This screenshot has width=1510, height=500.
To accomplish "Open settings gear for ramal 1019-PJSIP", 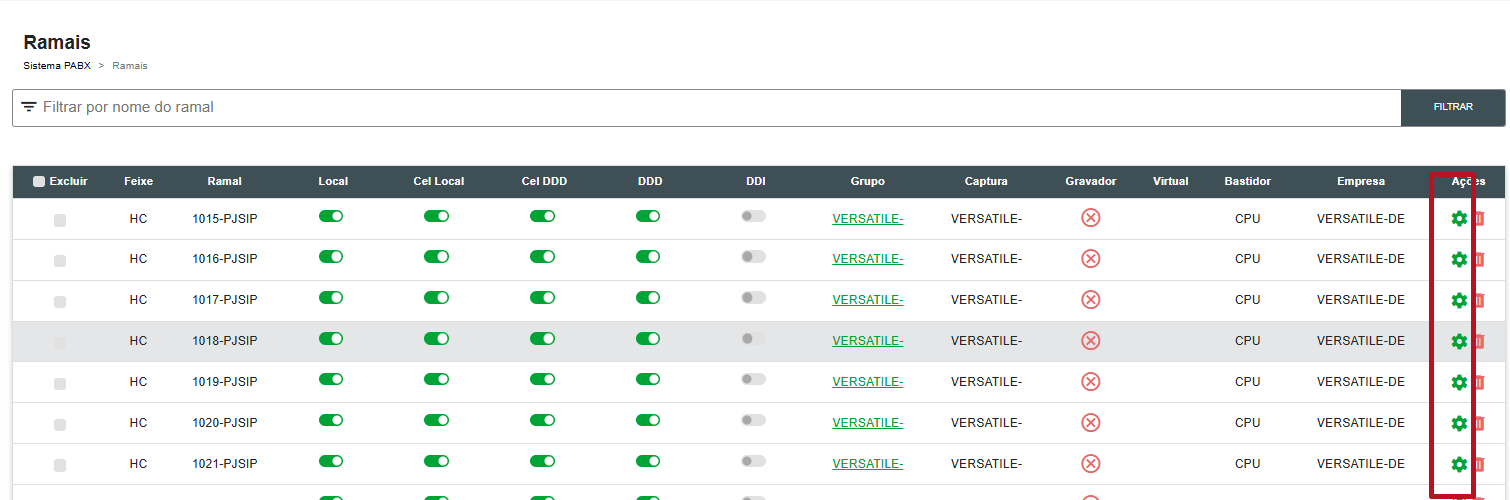I will 1459,382.
